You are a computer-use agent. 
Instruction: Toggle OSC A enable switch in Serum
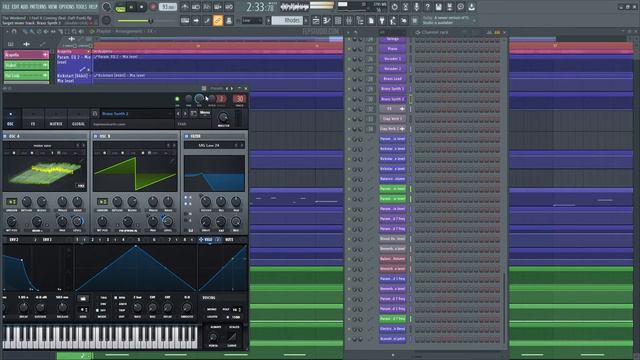pos(5,136)
